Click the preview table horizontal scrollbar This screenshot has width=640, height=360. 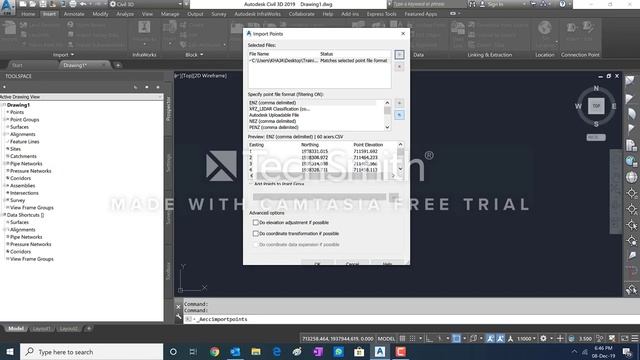322,176
